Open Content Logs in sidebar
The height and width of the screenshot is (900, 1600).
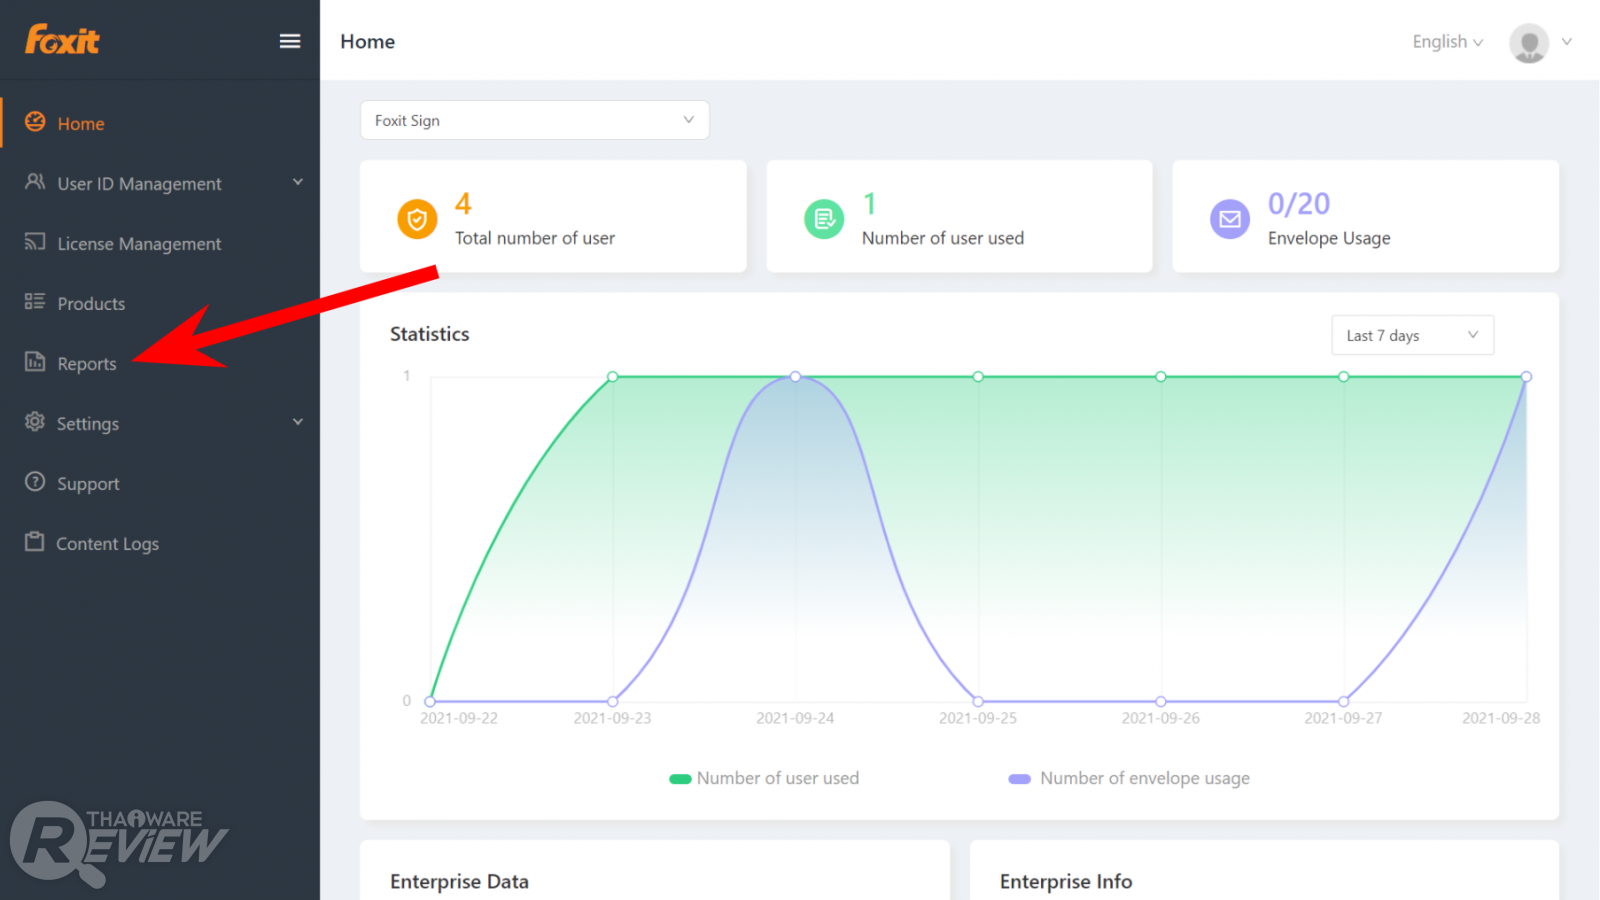tap(107, 544)
